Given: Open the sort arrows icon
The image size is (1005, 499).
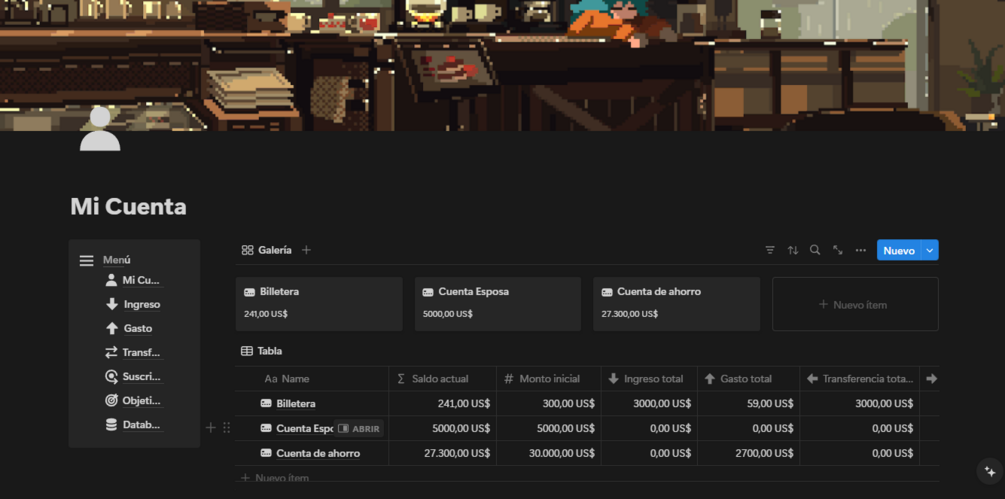Looking at the screenshot, I should pos(793,250).
